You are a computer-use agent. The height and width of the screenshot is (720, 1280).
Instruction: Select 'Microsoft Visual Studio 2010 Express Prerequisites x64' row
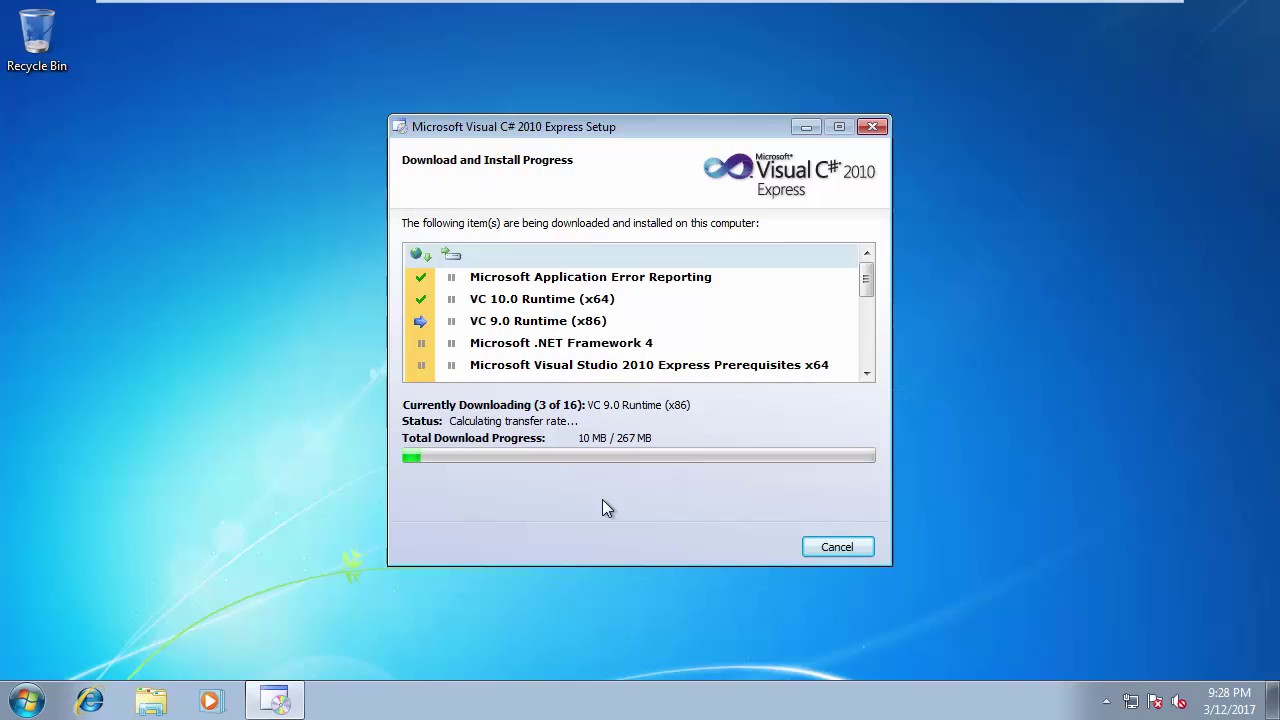[x=631, y=365]
